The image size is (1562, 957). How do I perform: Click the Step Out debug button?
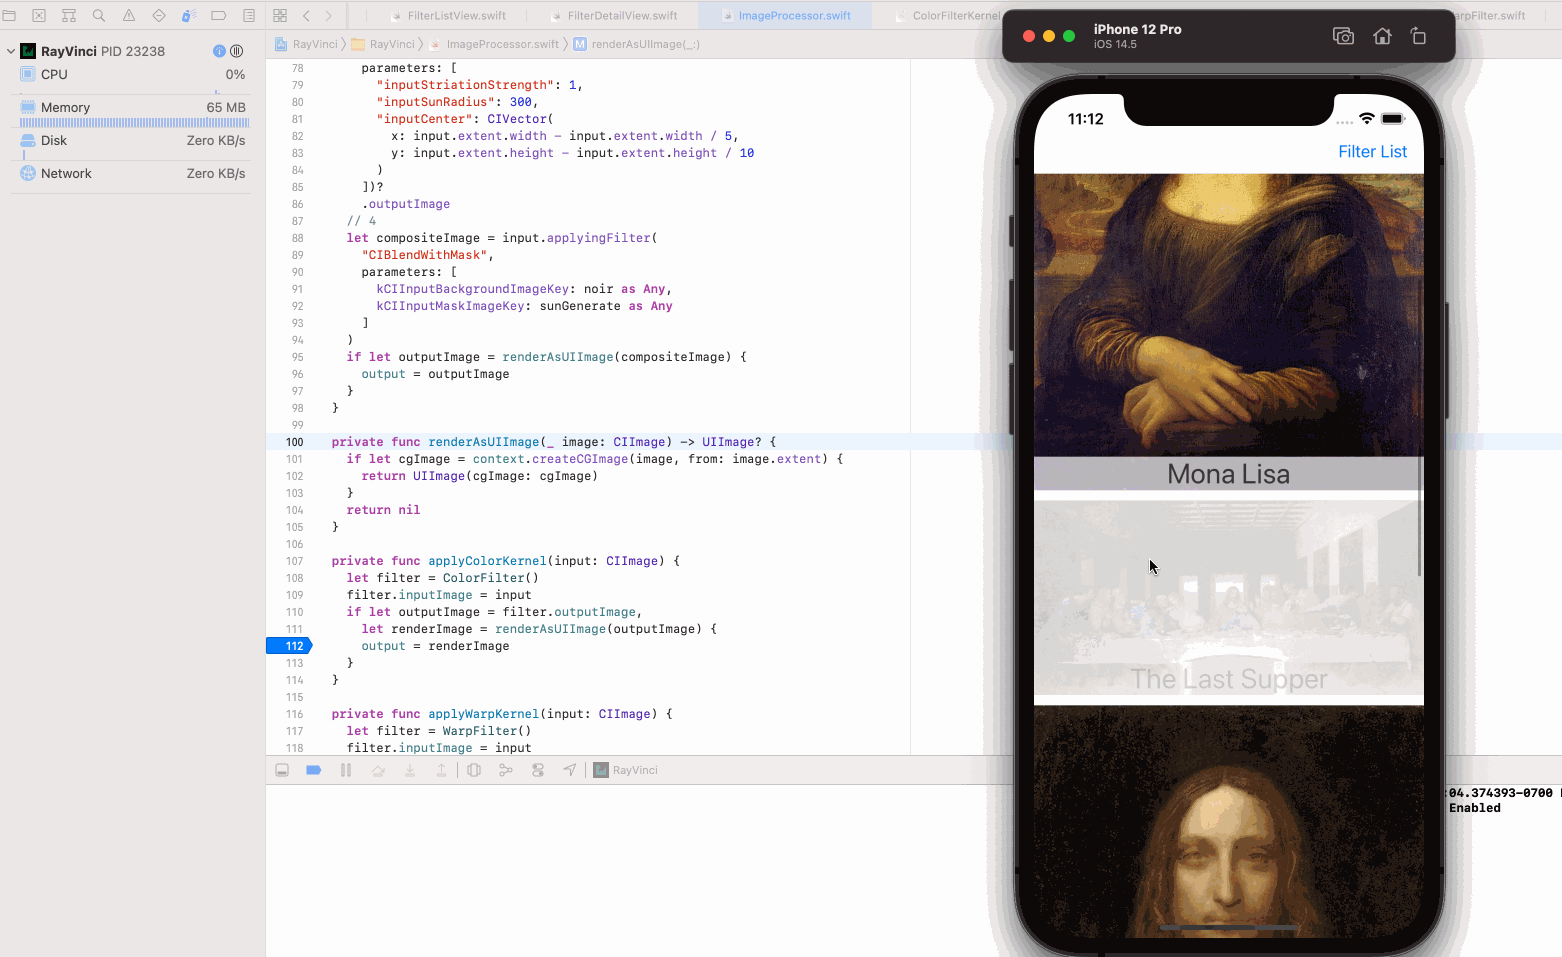coord(441,770)
